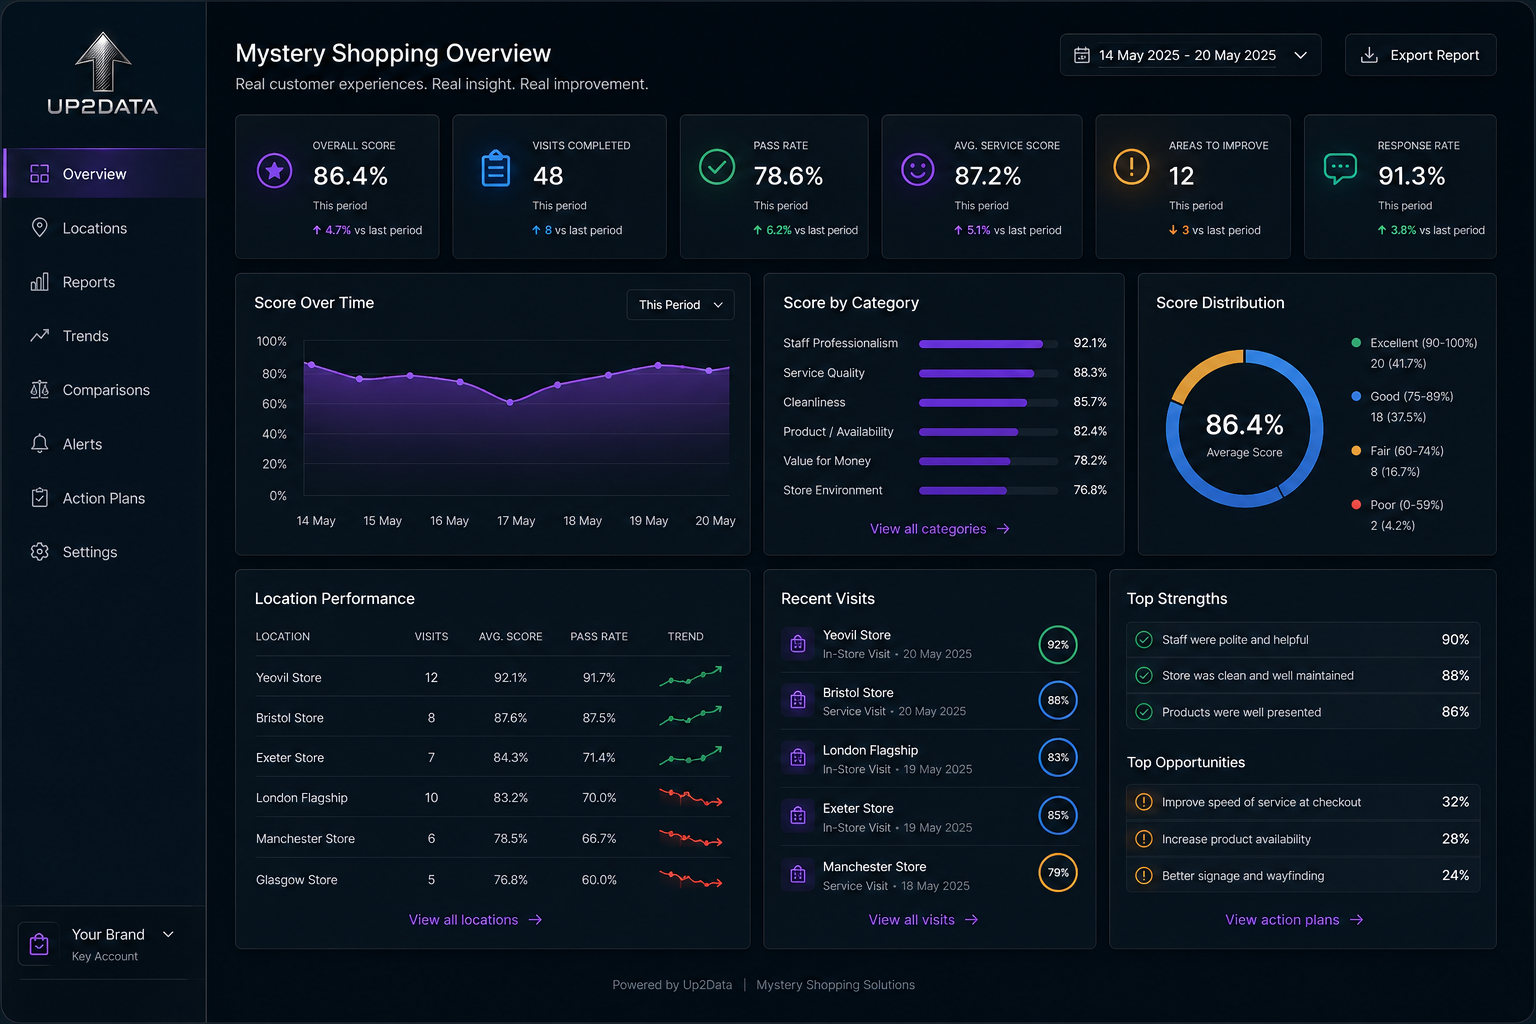Open the Overview menu item
Image resolution: width=1536 pixels, height=1024 pixels.
(x=105, y=174)
